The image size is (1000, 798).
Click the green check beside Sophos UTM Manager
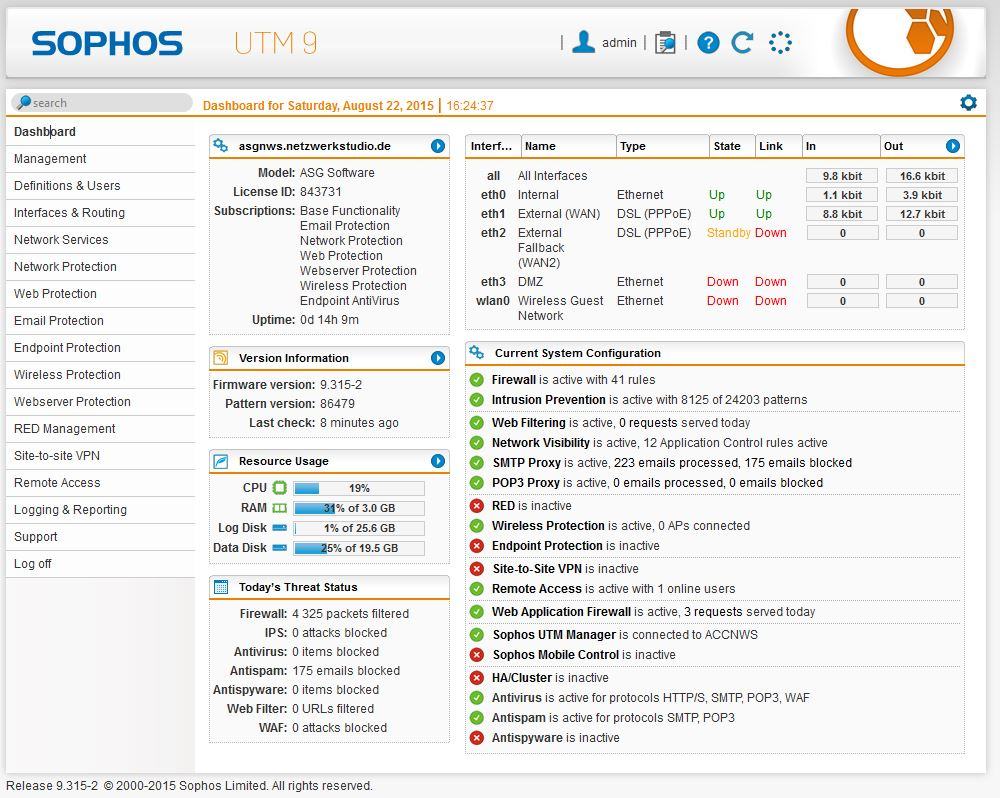pyautogui.click(x=476, y=635)
